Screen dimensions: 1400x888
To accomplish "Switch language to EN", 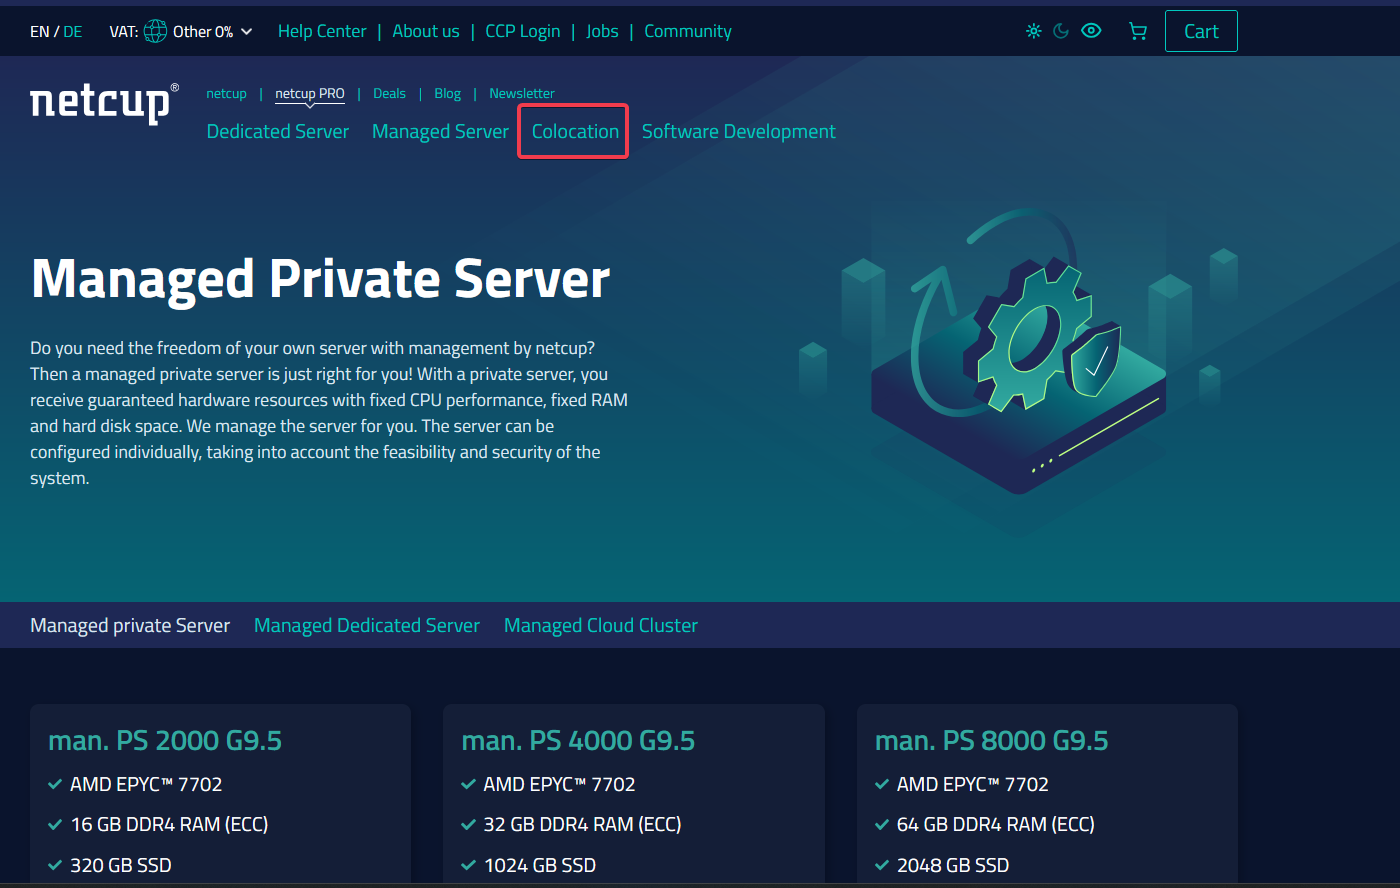I will (39, 32).
